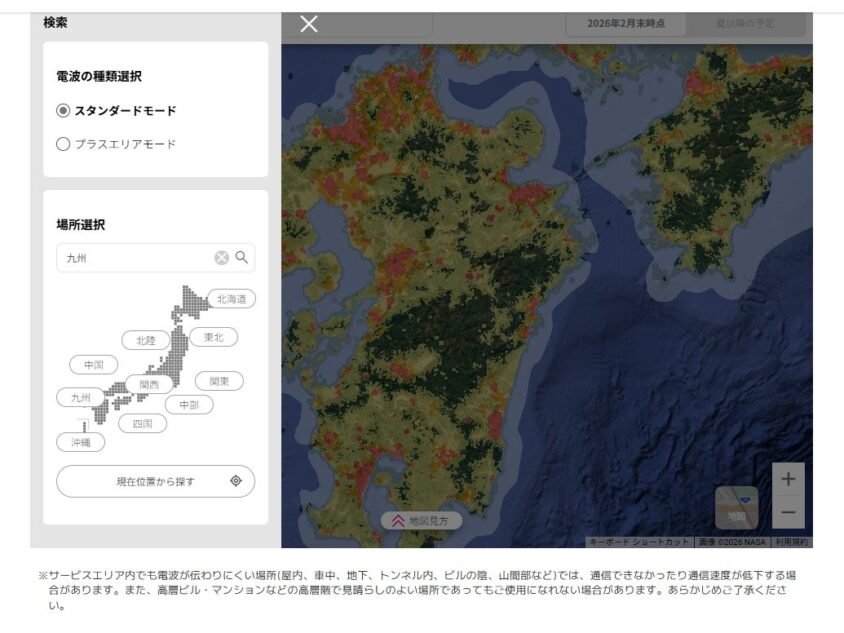This screenshot has height=633, width=844.
Task: Select スタンダードモード radio button
Action: [x=64, y=111]
